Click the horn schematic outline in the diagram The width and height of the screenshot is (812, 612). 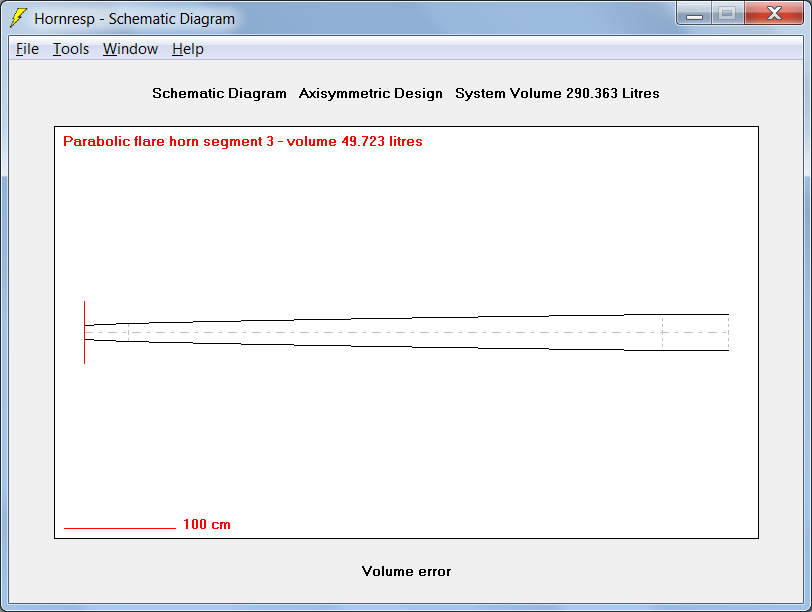point(407,332)
